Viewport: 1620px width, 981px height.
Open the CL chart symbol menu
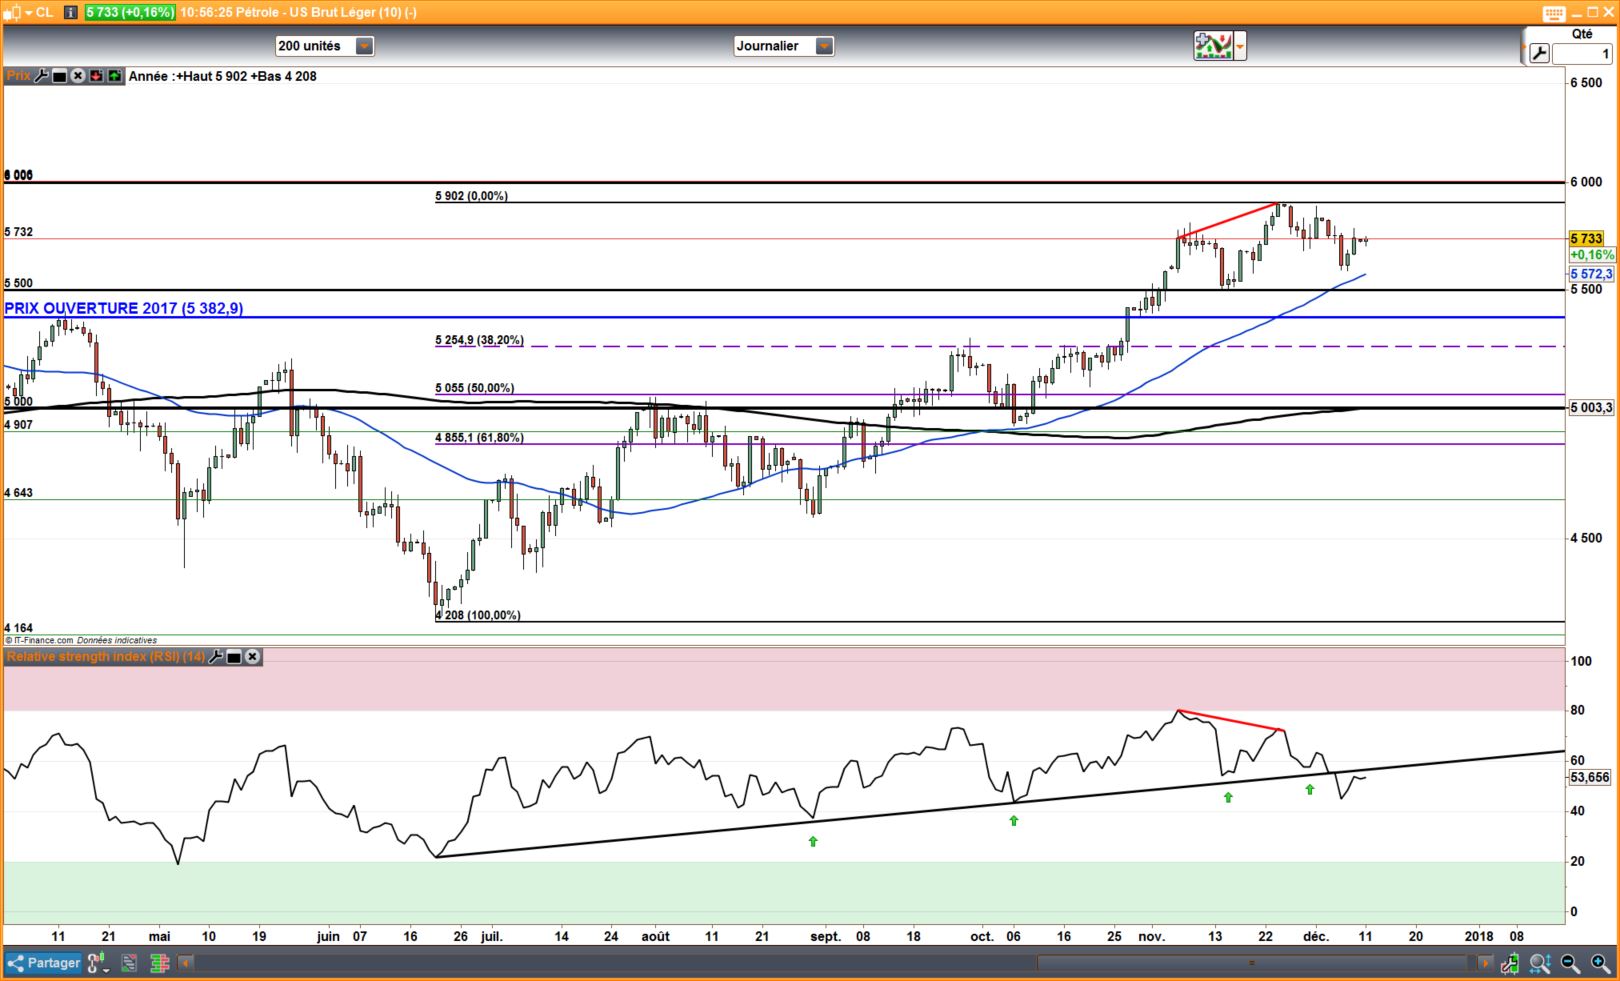28,12
